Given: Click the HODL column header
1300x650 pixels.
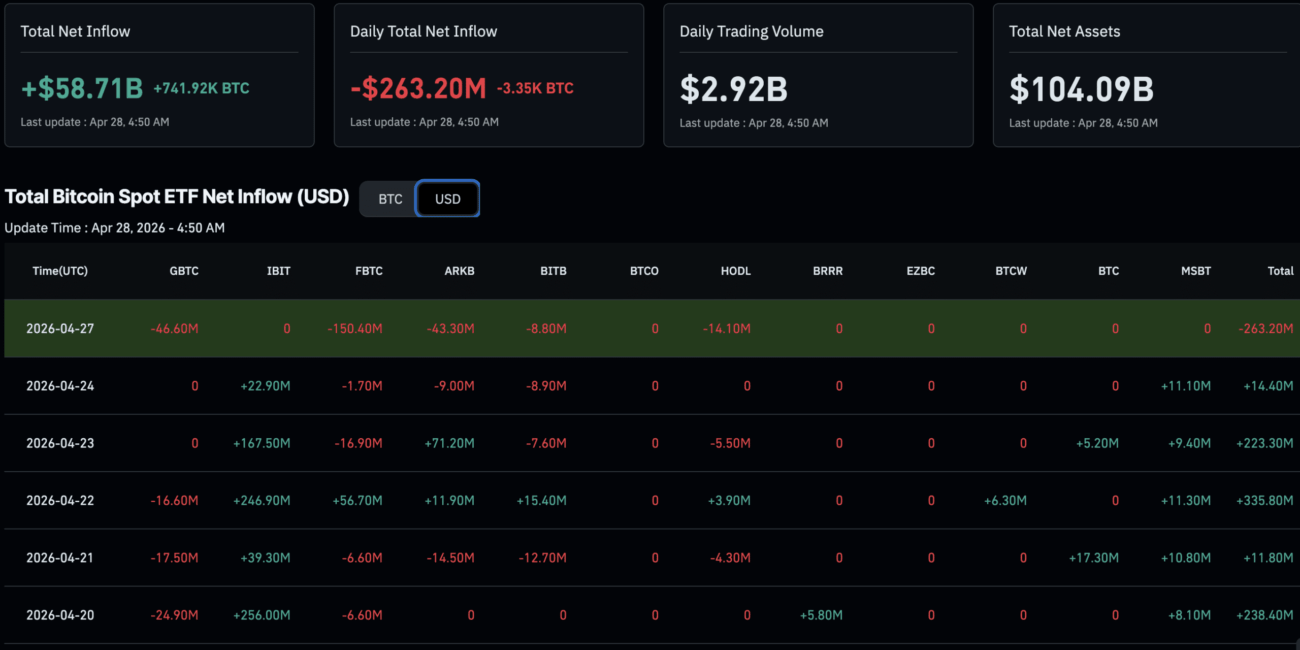Looking at the screenshot, I should click(x=735, y=271).
